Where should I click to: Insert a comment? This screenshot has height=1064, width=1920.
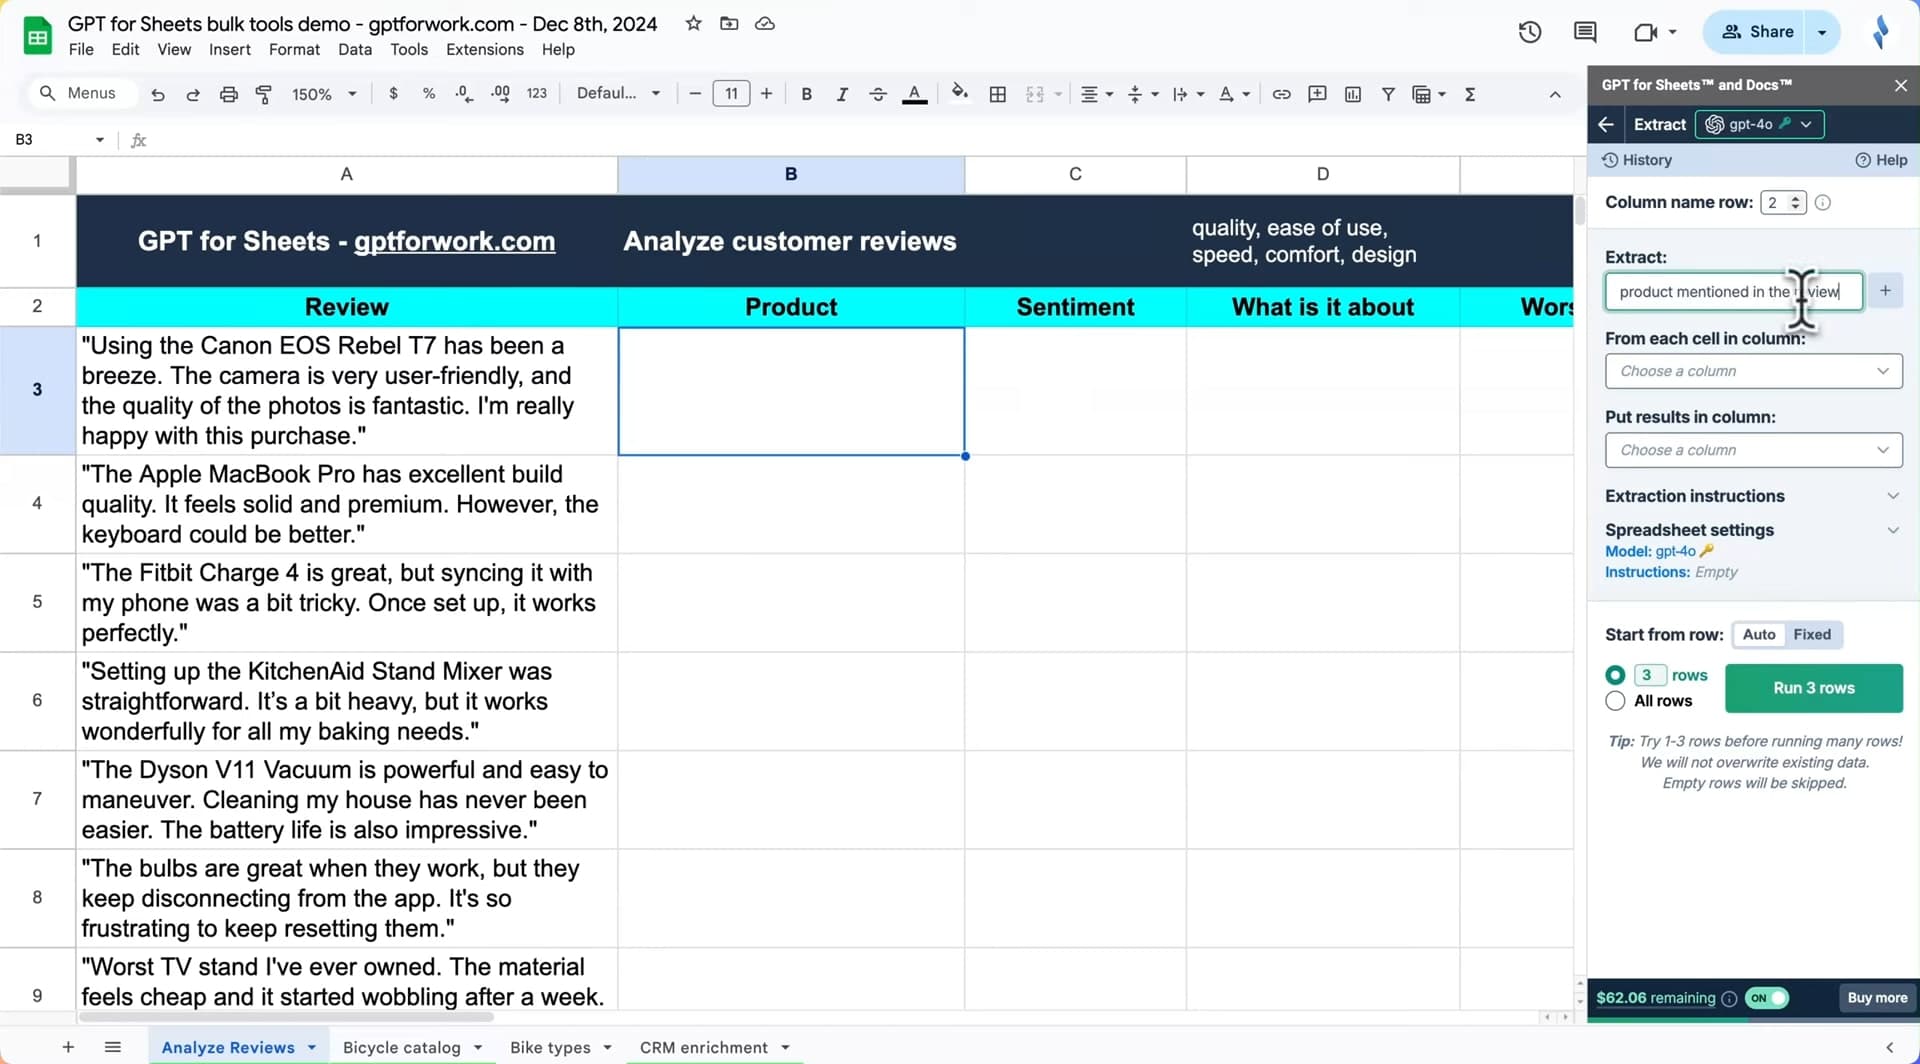(x=1317, y=93)
